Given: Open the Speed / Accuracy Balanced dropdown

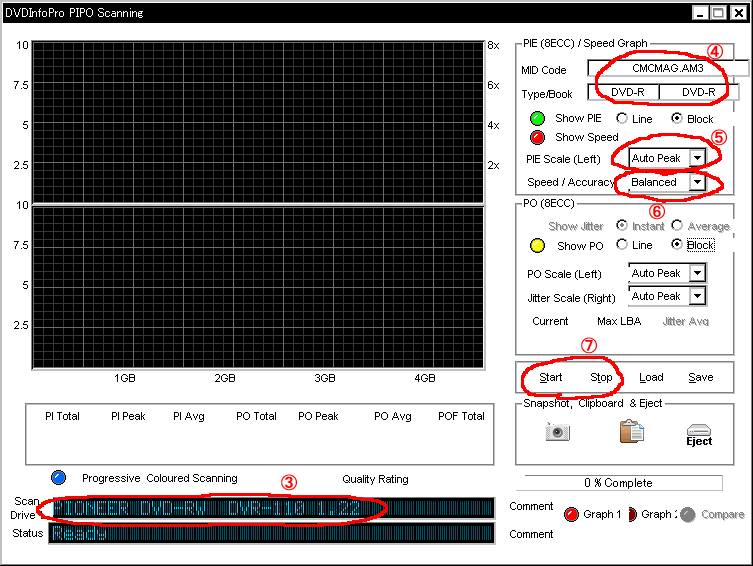Looking at the screenshot, I should [697, 182].
